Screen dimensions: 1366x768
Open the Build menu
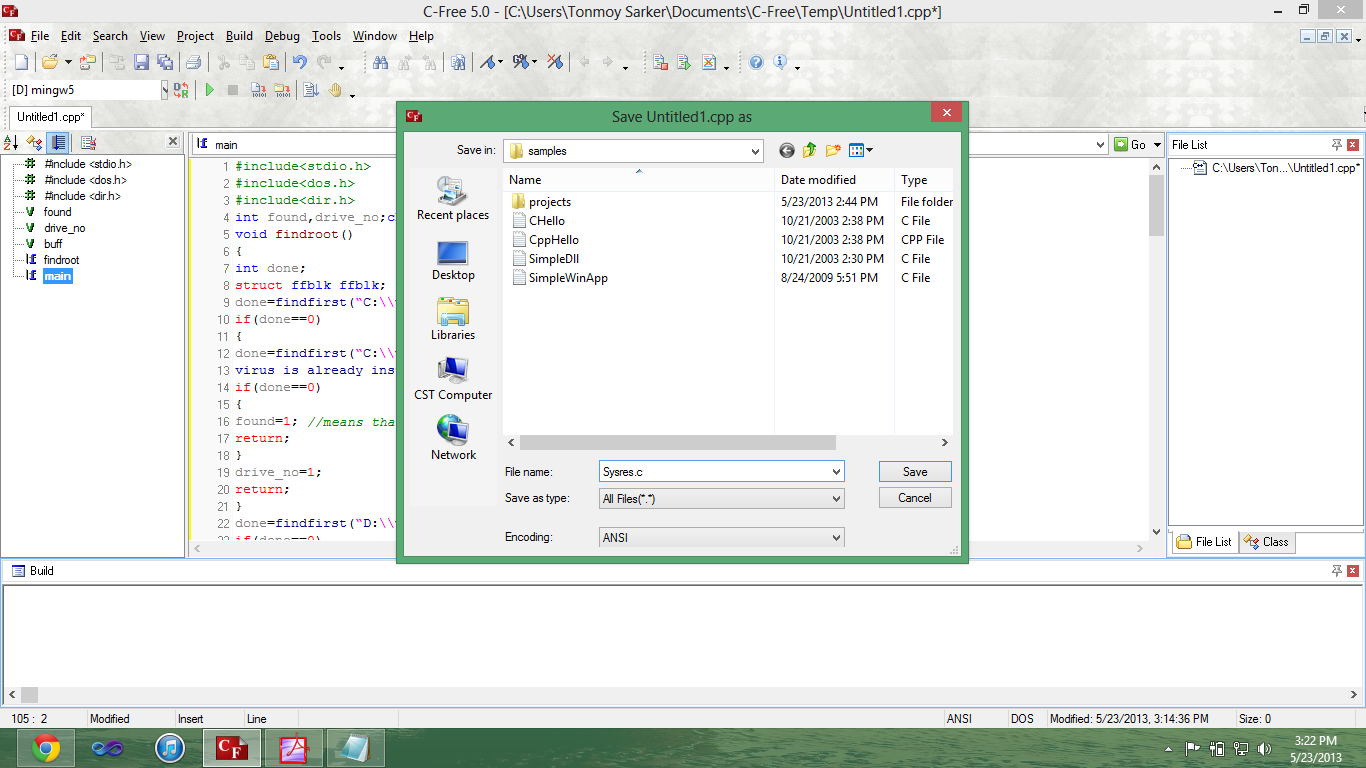(x=239, y=35)
